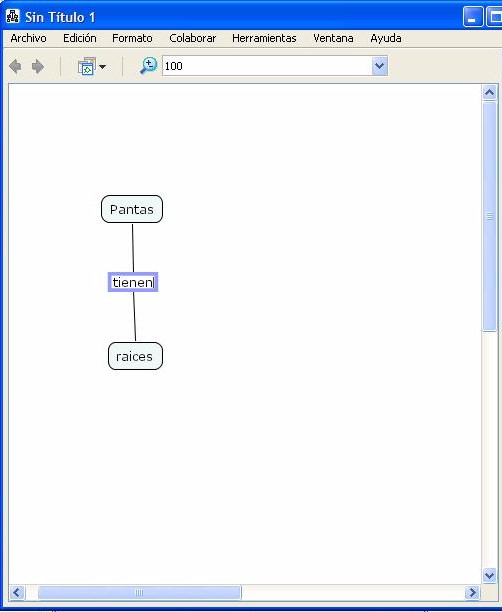Expand the views icon dropdown arrow
Screen dimensions: 502x612
coord(103,67)
